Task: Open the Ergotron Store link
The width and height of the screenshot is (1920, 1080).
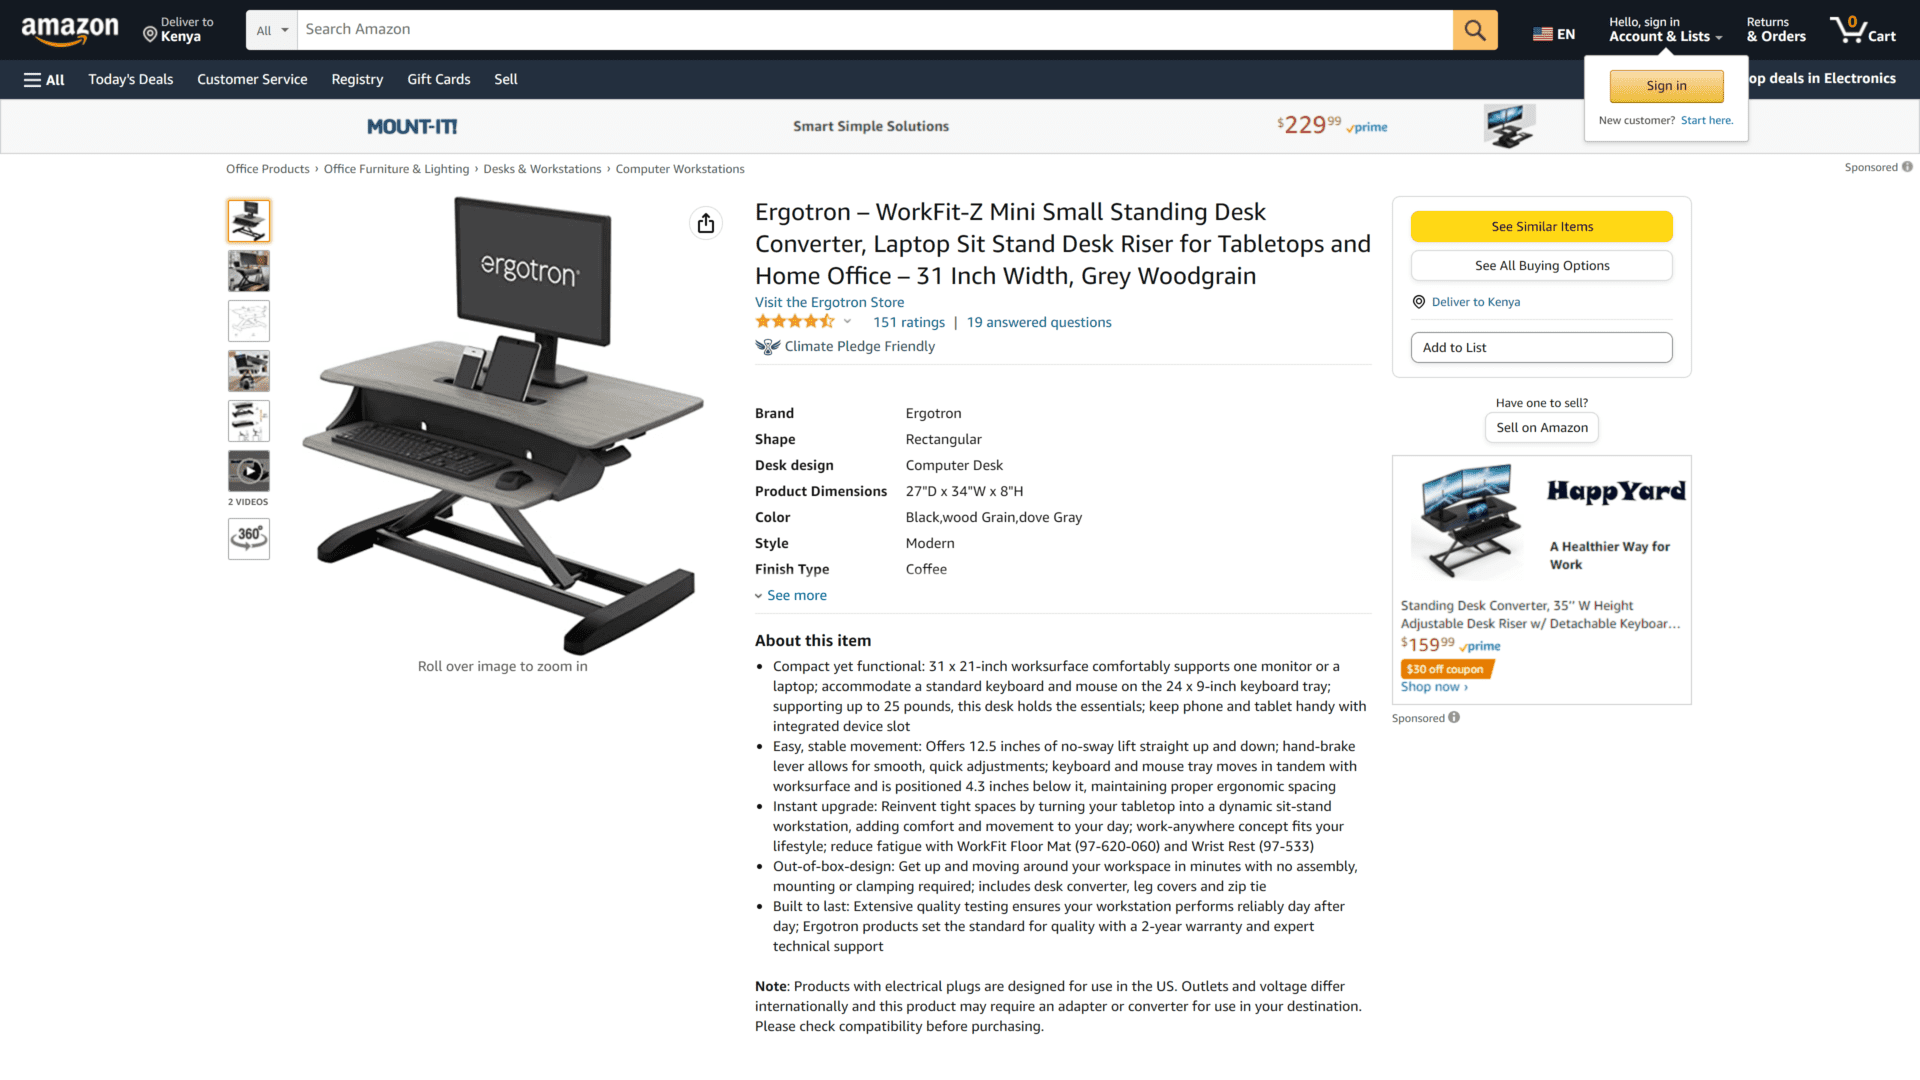Action: click(829, 302)
